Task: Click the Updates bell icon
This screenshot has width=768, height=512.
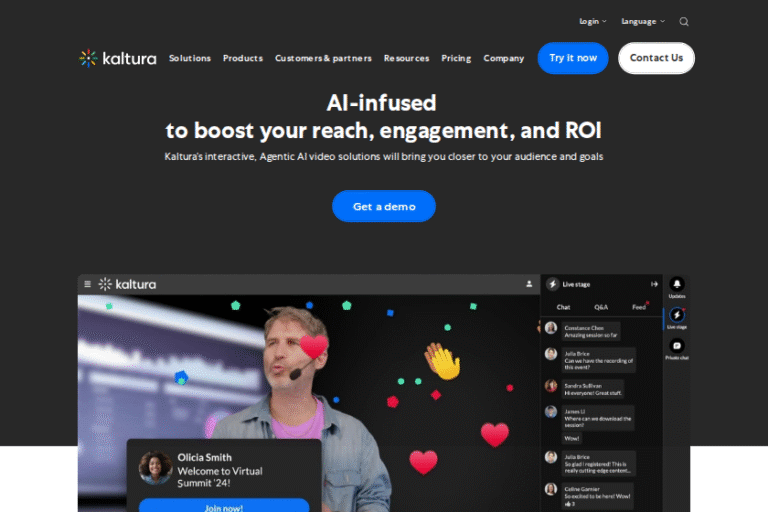Action: coord(677,285)
